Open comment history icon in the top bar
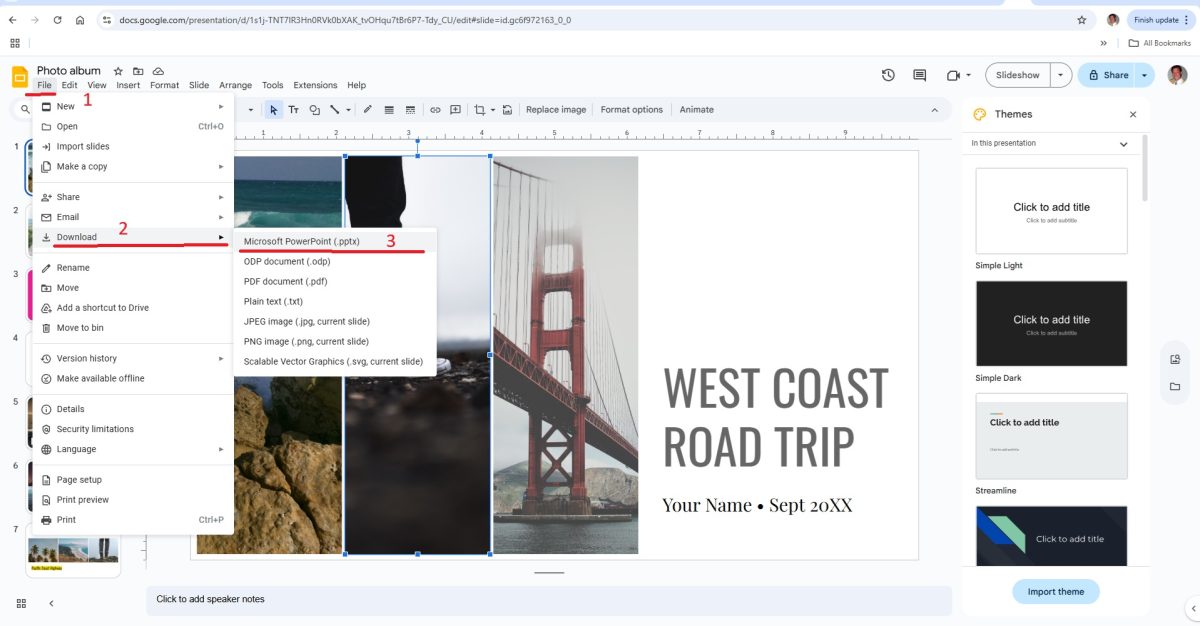 pos(918,74)
